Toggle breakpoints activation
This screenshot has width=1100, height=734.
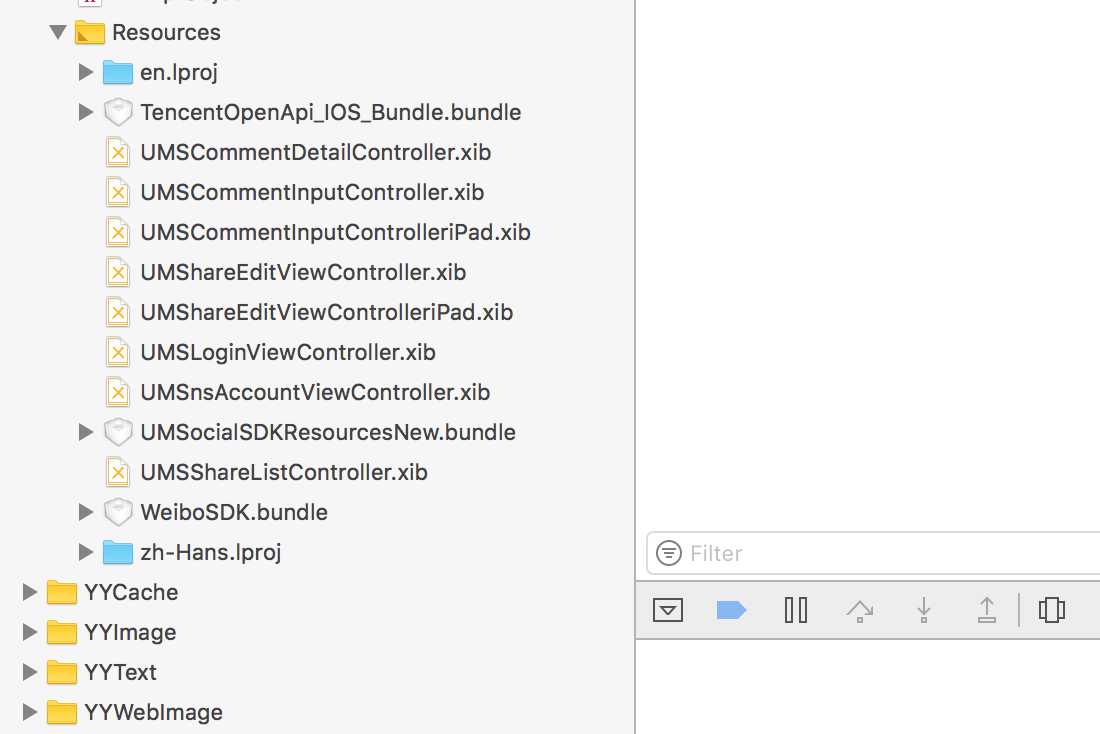731,610
